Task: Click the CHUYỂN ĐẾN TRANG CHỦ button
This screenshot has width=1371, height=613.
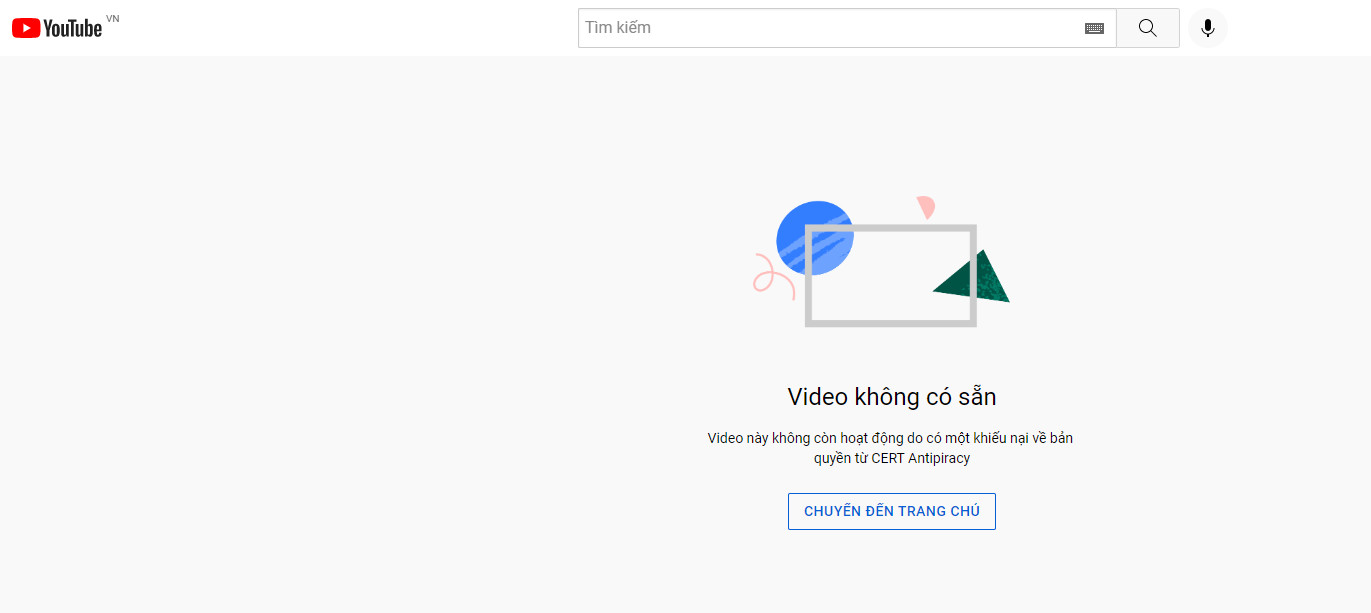Action: (892, 511)
